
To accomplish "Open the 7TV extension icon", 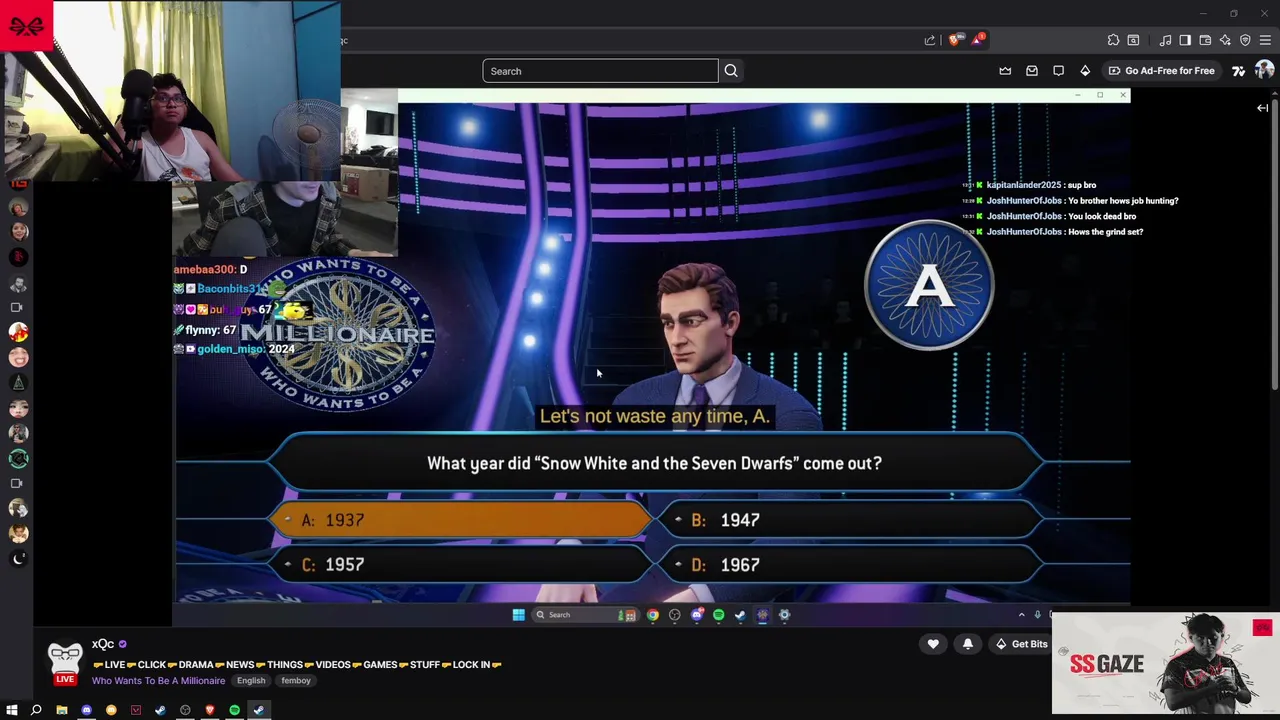I will pos(1238,71).
